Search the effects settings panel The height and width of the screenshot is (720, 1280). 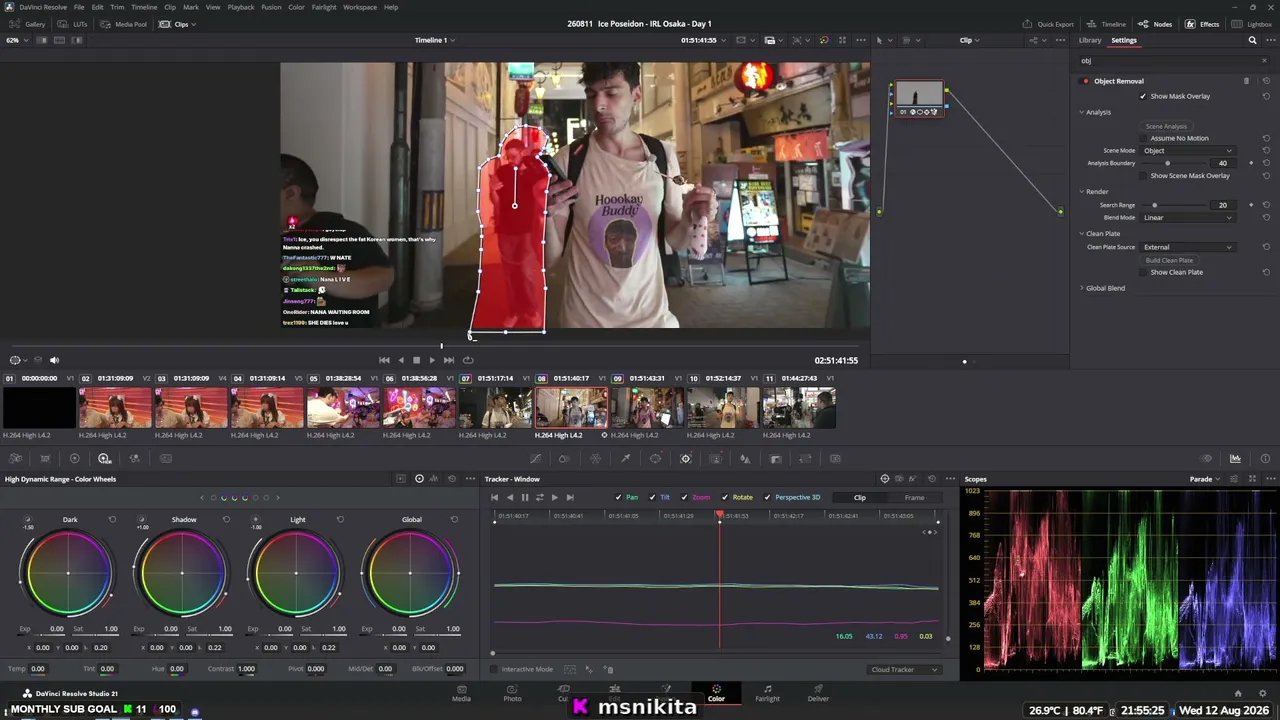(x=1252, y=41)
